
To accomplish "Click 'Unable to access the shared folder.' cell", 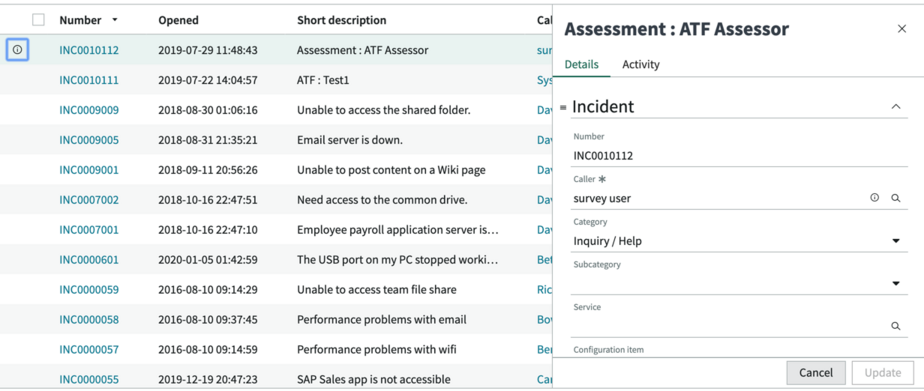I will 384,110.
